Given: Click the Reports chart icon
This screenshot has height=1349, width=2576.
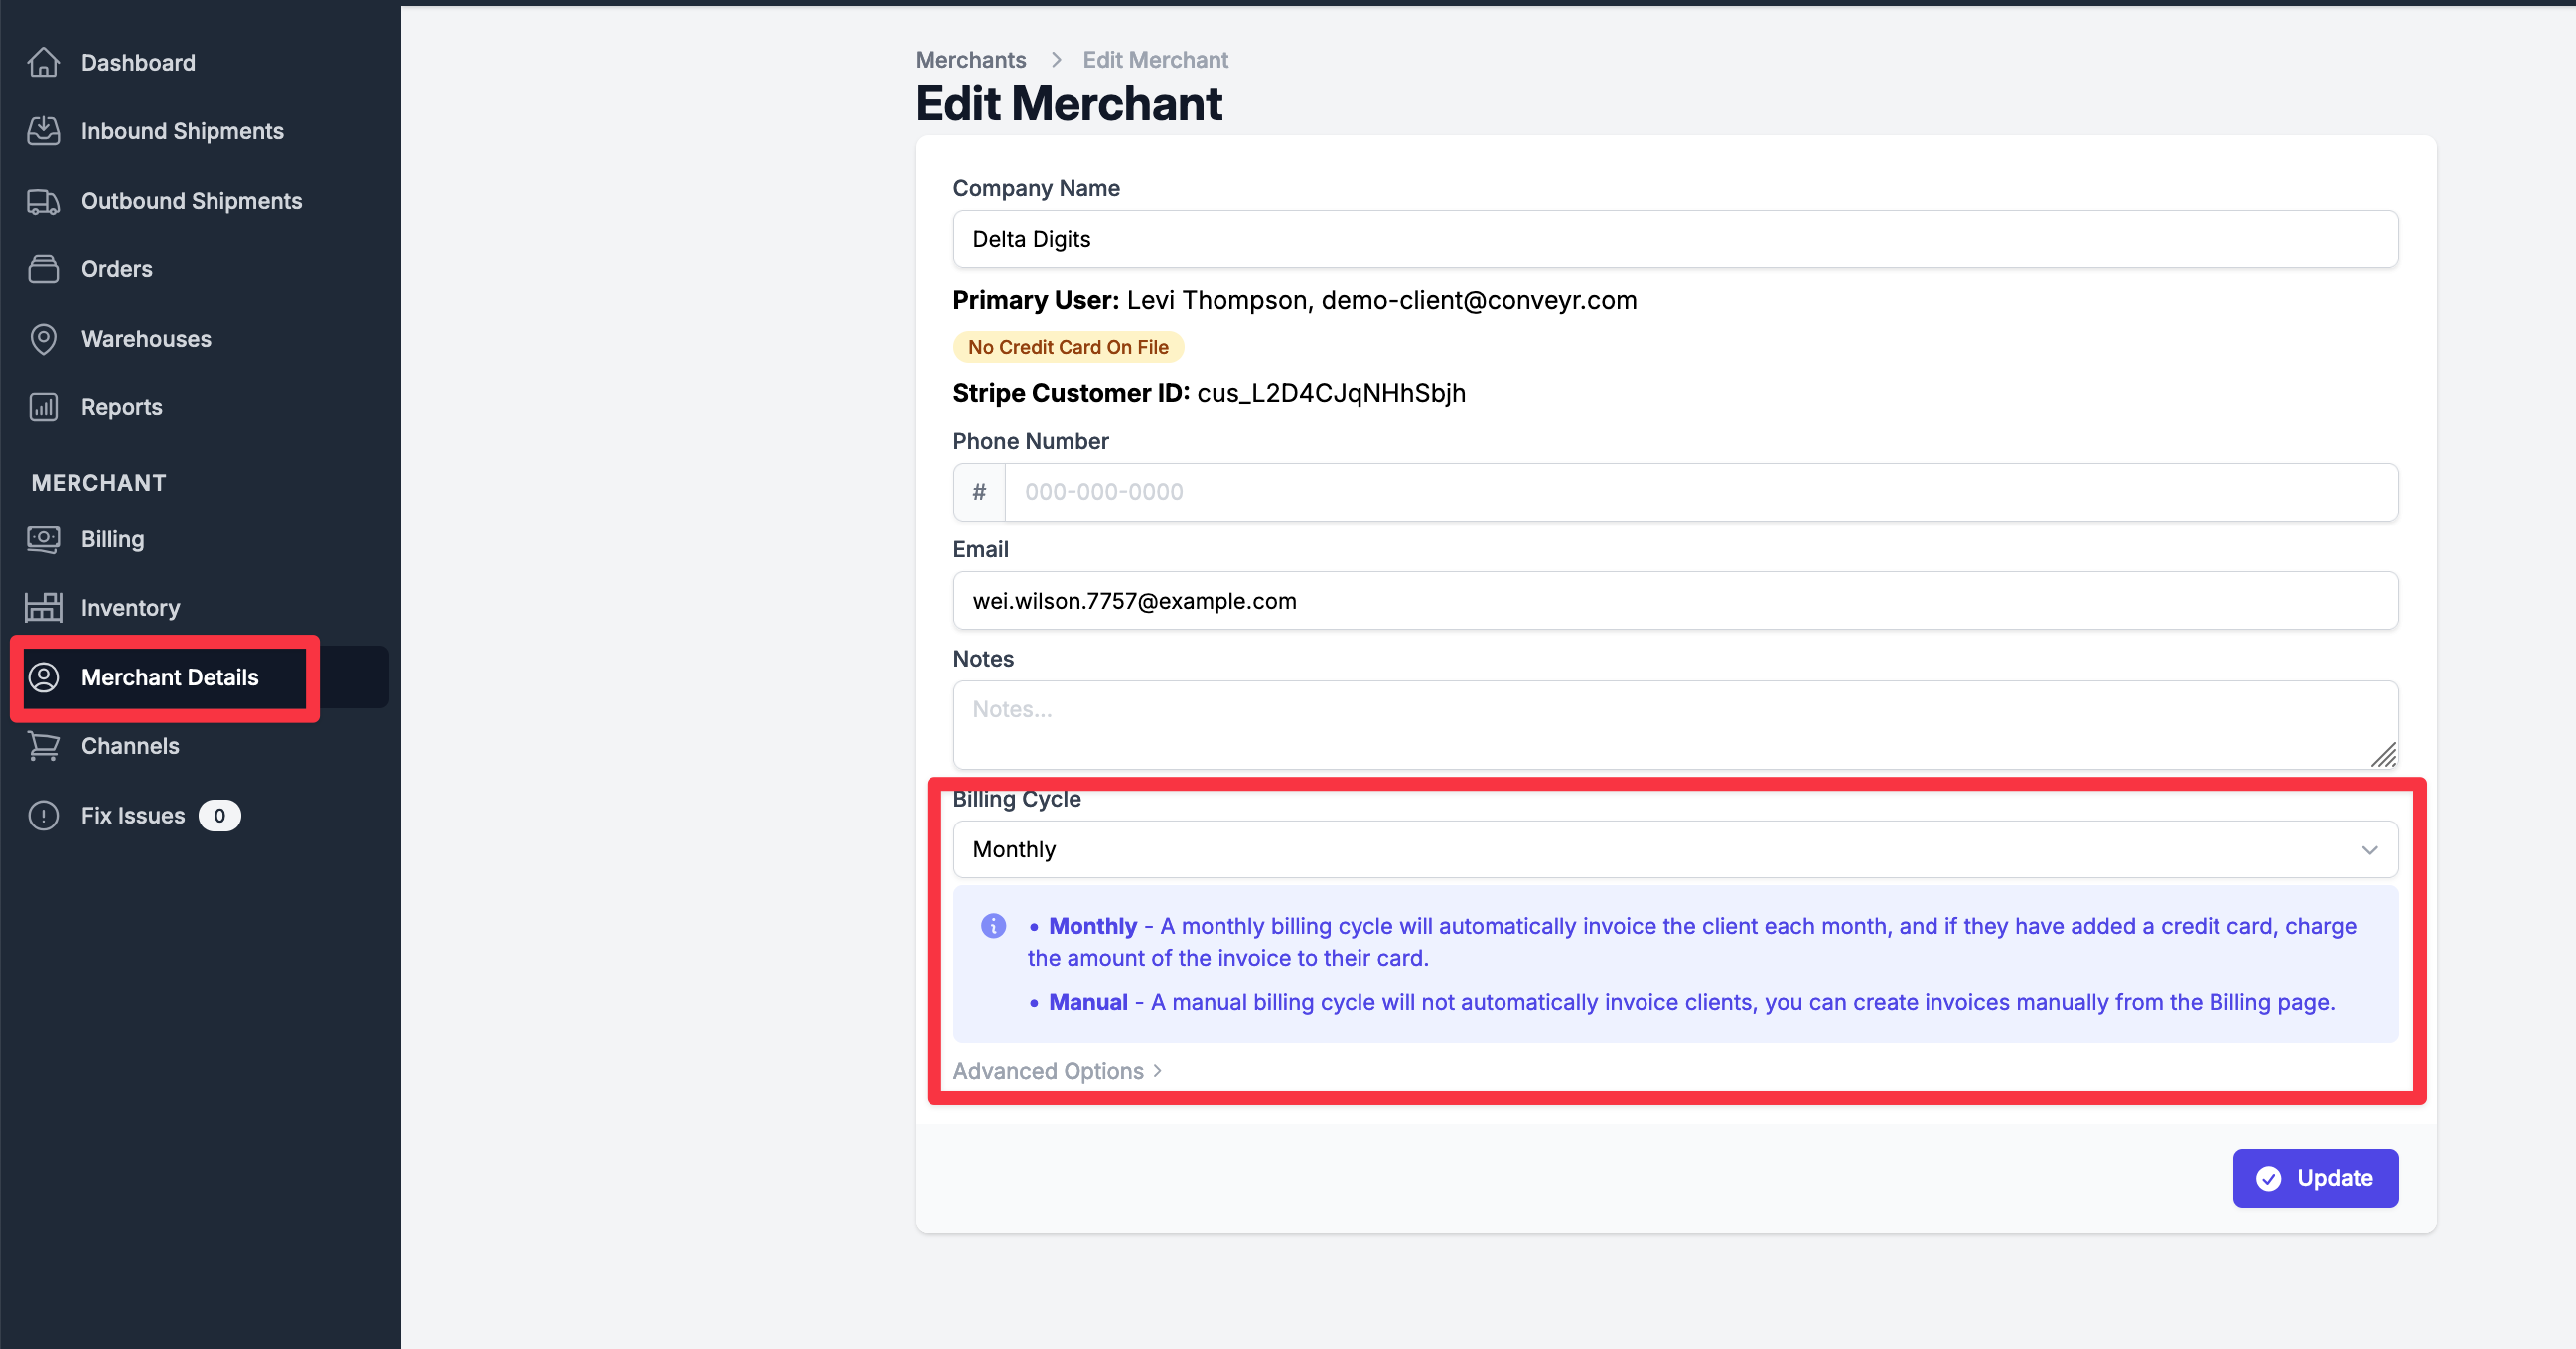Looking at the screenshot, I should pos(43,407).
